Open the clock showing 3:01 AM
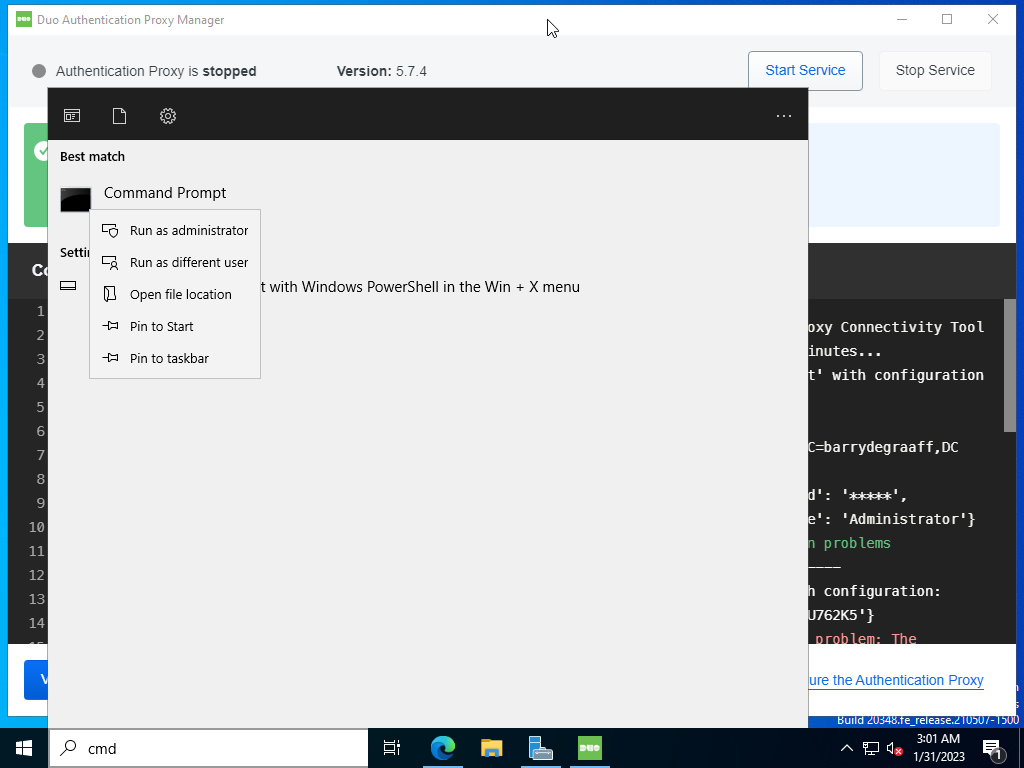The height and width of the screenshot is (768, 1024). [x=938, y=748]
